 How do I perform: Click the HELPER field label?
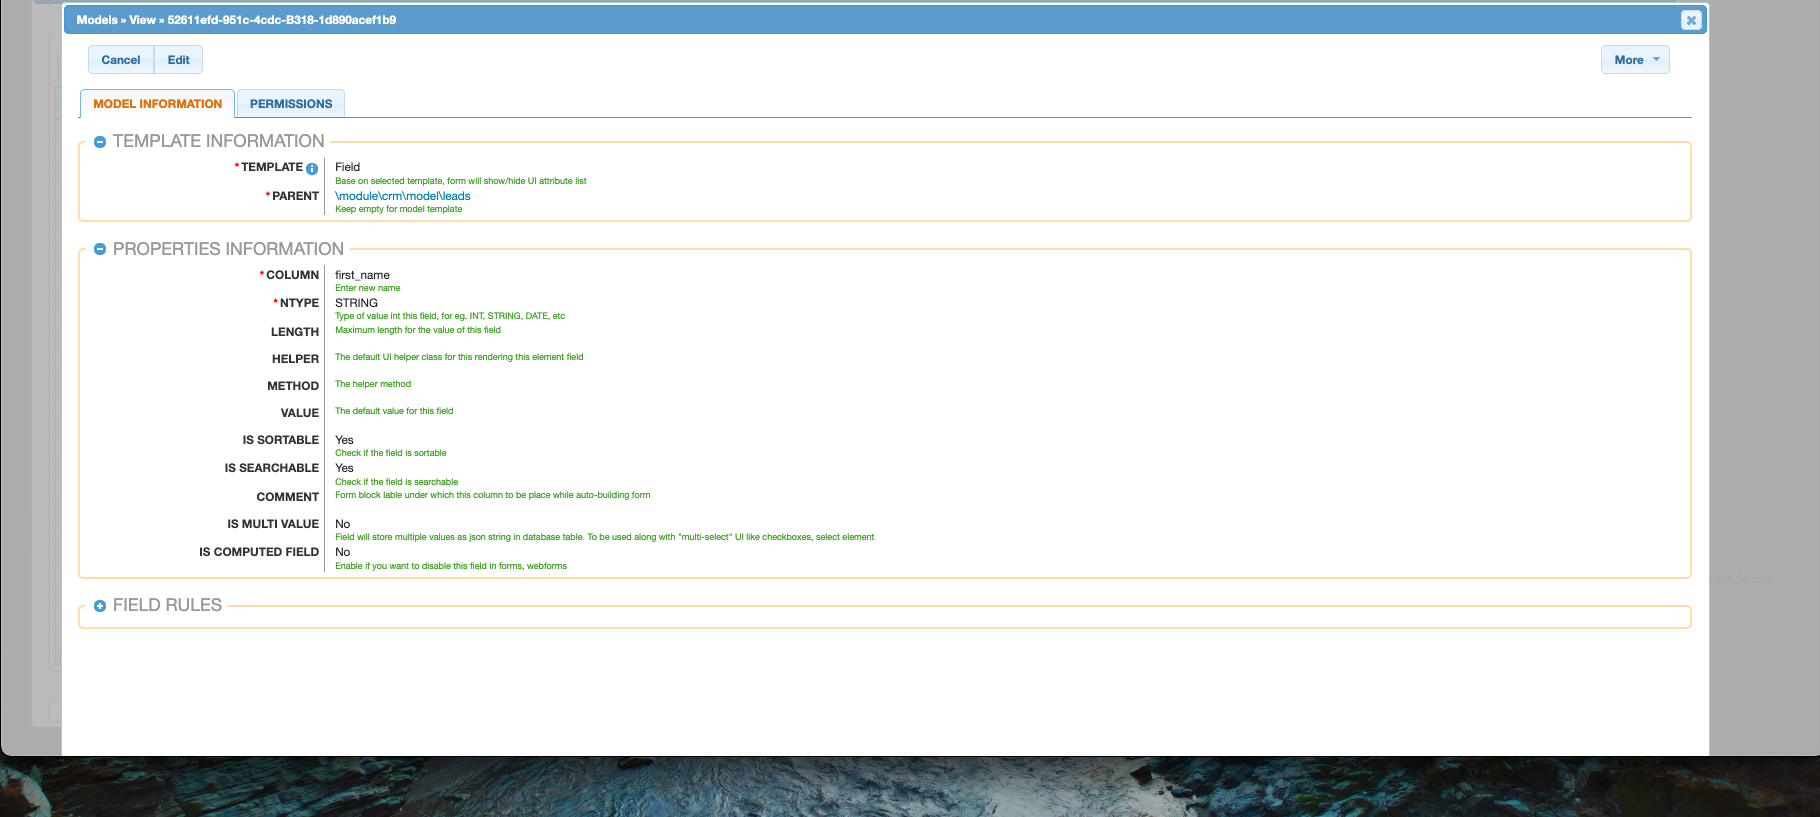(x=295, y=359)
